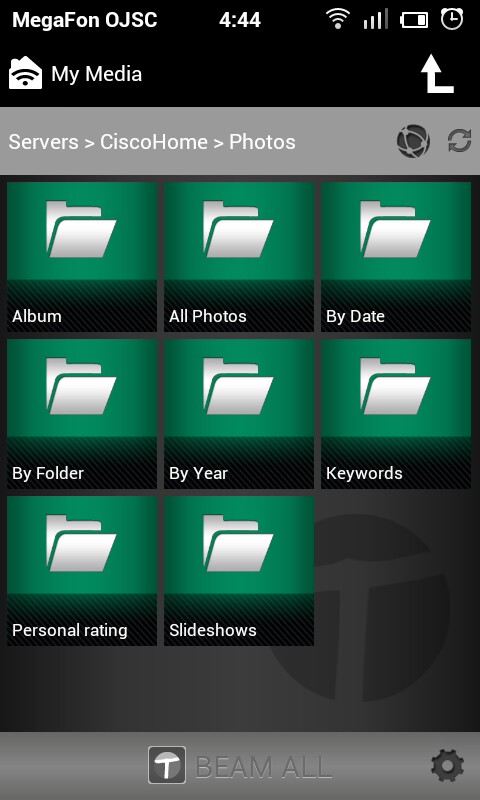Image resolution: width=480 pixels, height=800 pixels.
Task: Tap the alarm clock status icon
Action: (x=451, y=19)
